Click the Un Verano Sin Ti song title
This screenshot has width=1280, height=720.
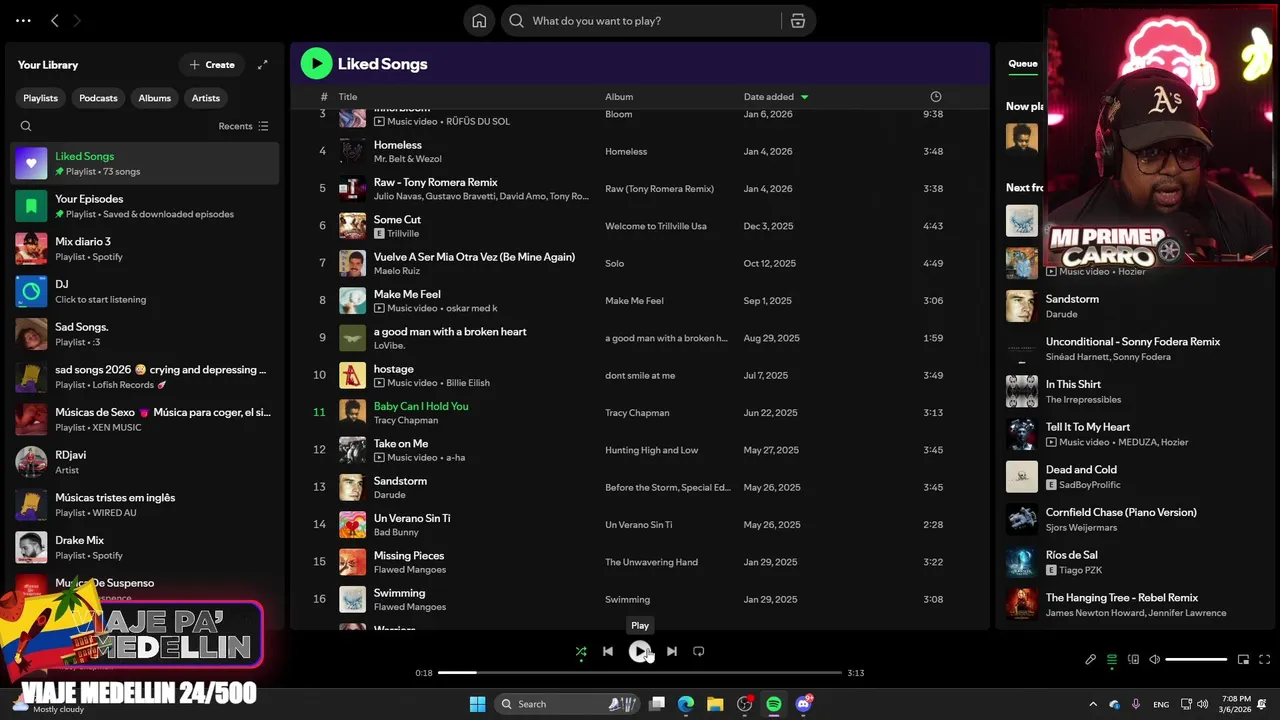(x=412, y=518)
